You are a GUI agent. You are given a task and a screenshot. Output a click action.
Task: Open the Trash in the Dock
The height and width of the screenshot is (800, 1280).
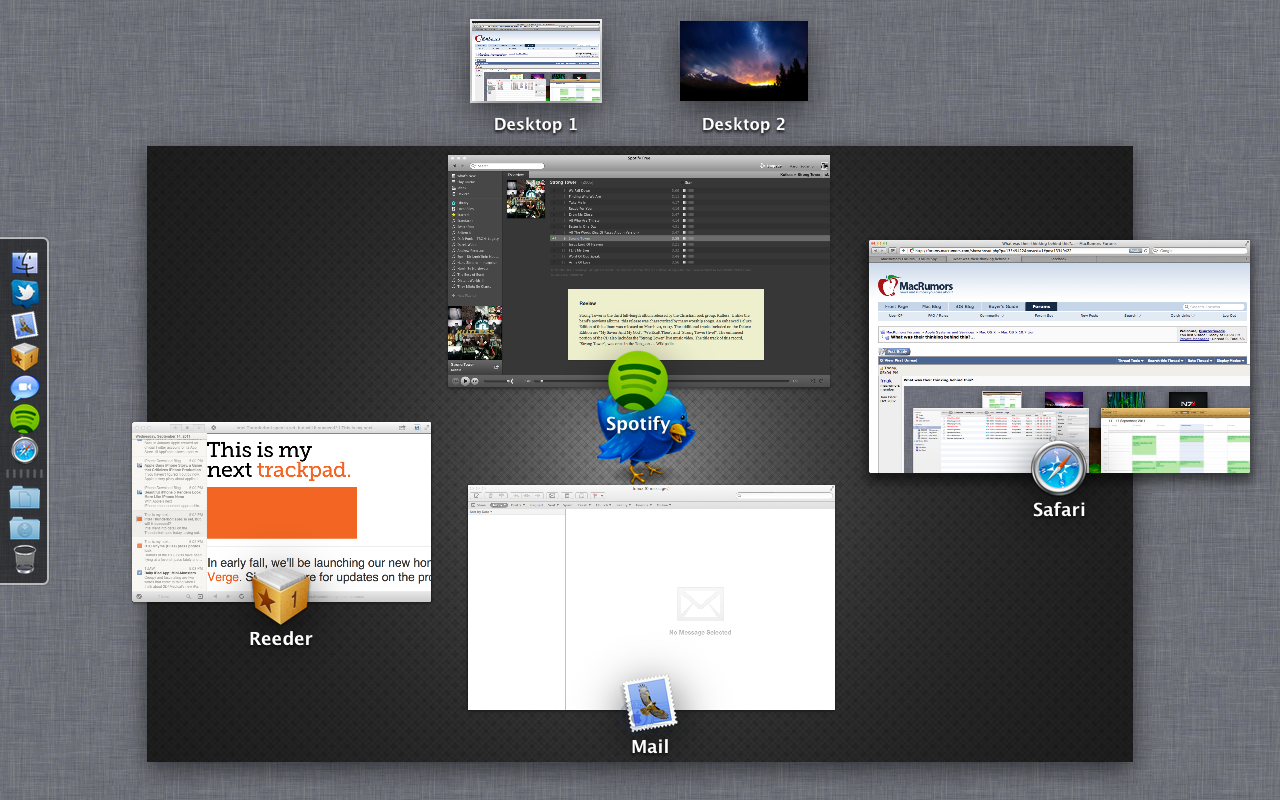(25, 559)
